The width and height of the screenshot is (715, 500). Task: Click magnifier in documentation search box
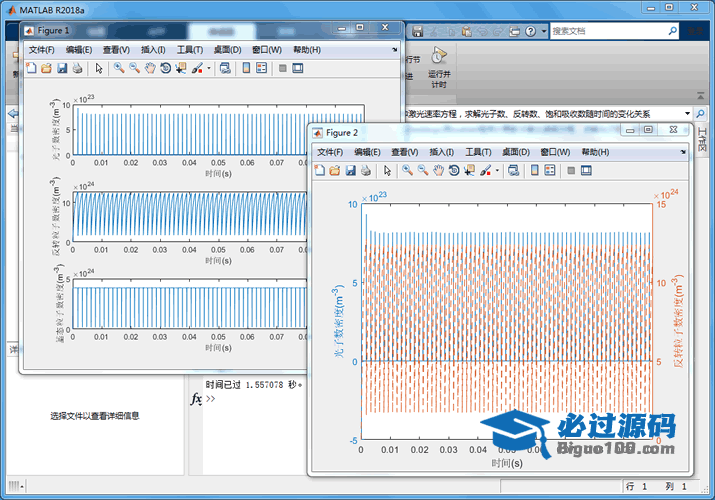(673, 31)
